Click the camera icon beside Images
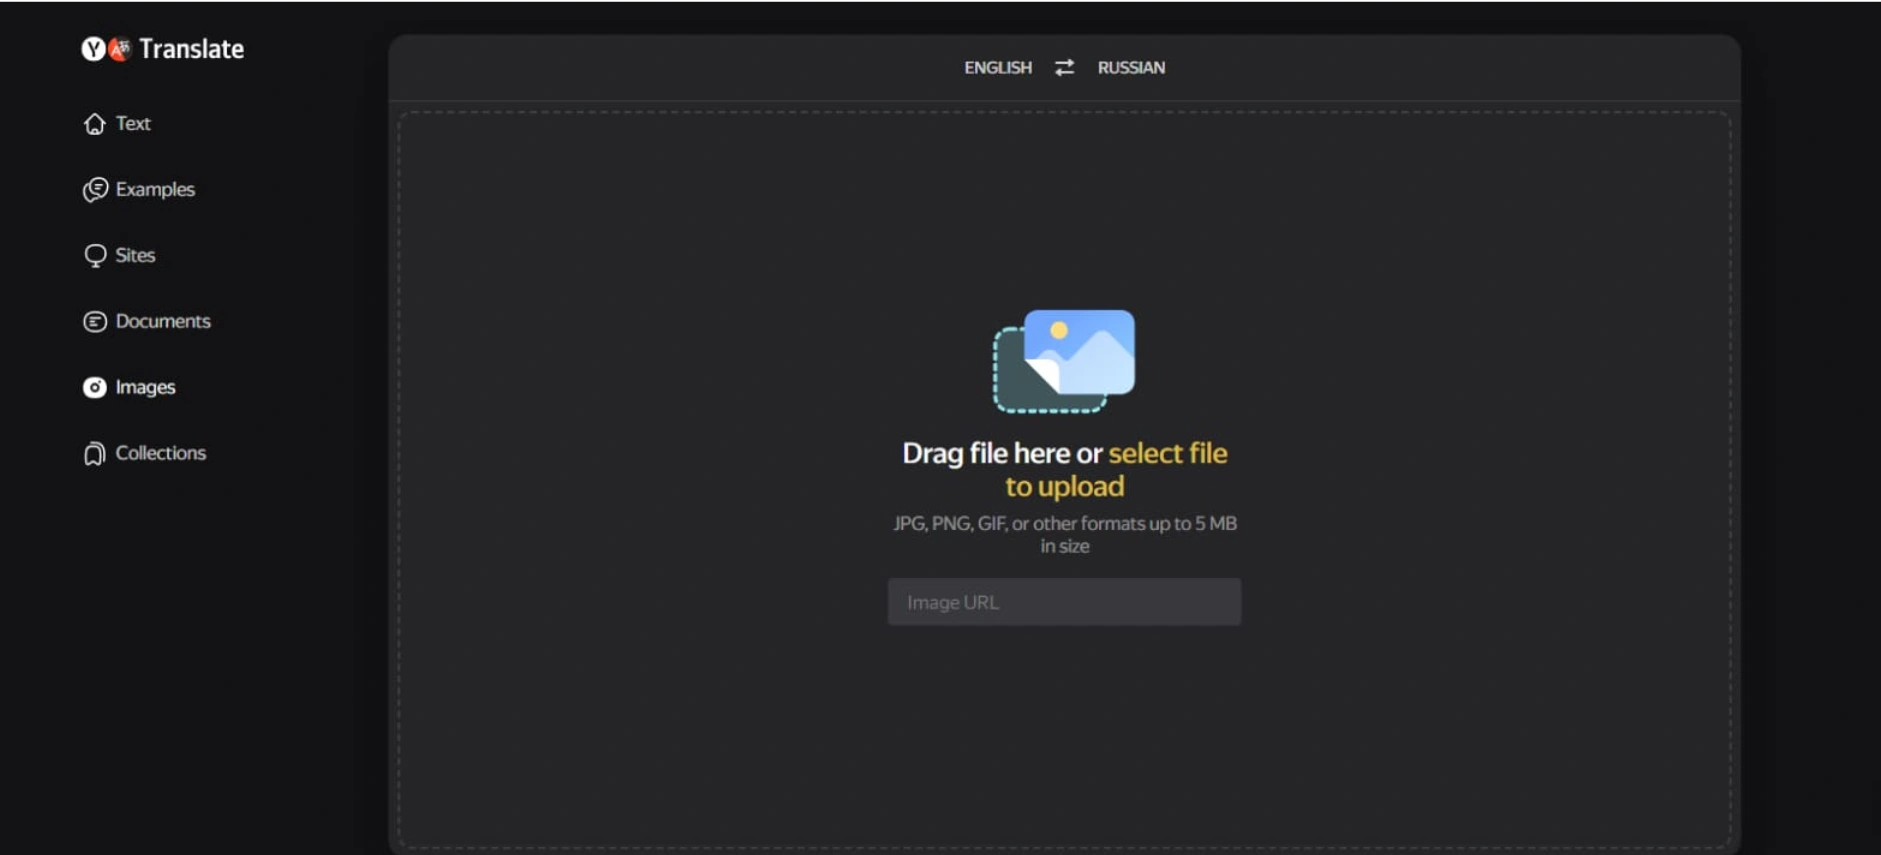The width and height of the screenshot is (1881, 855). click(95, 387)
